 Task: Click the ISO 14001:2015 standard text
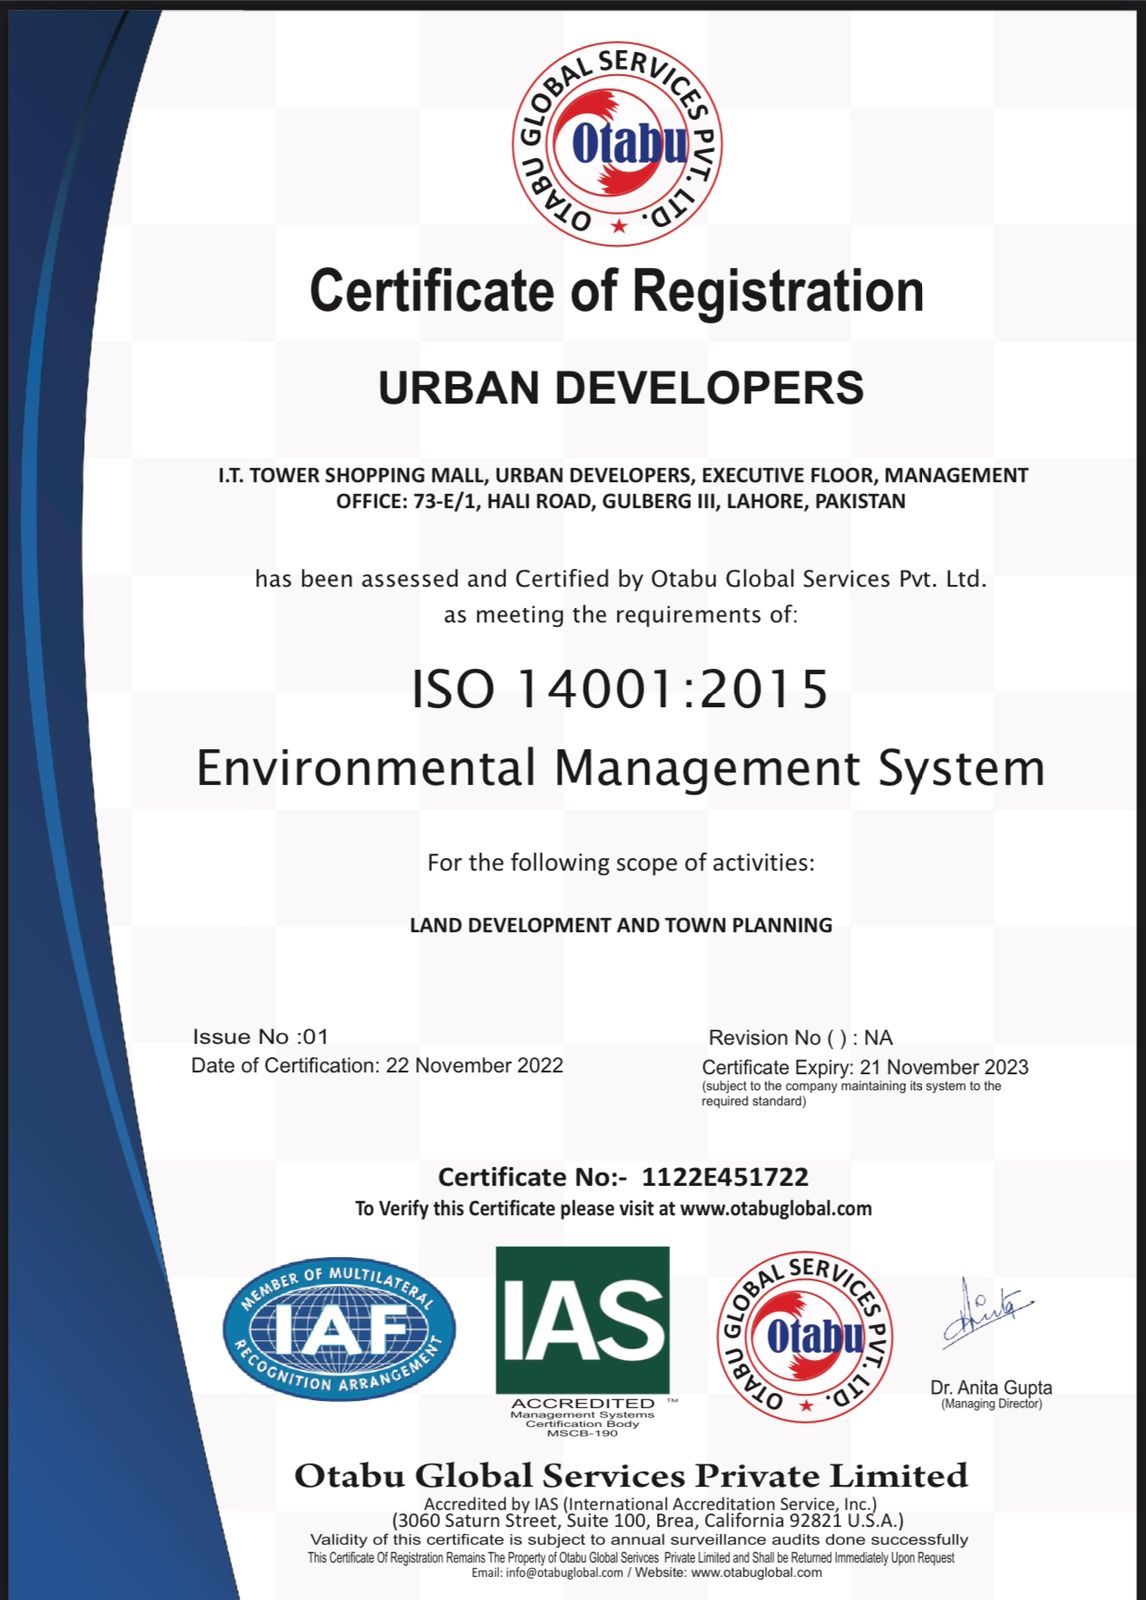pyautogui.click(x=620, y=689)
